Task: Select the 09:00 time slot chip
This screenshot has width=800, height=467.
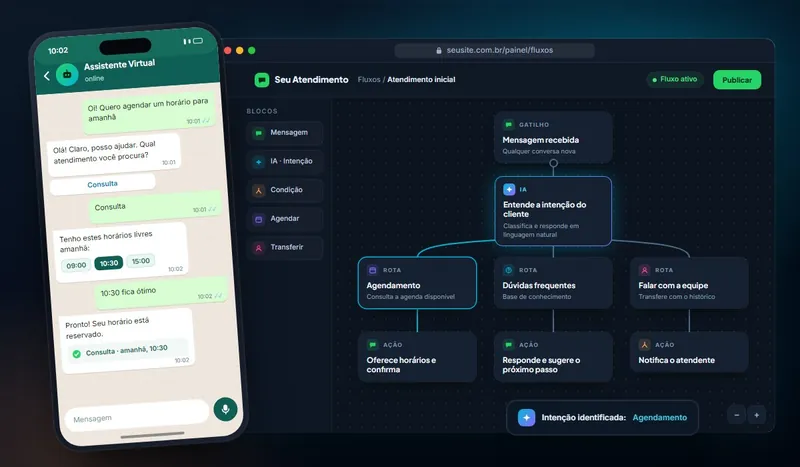Action: [x=76, y=265]
